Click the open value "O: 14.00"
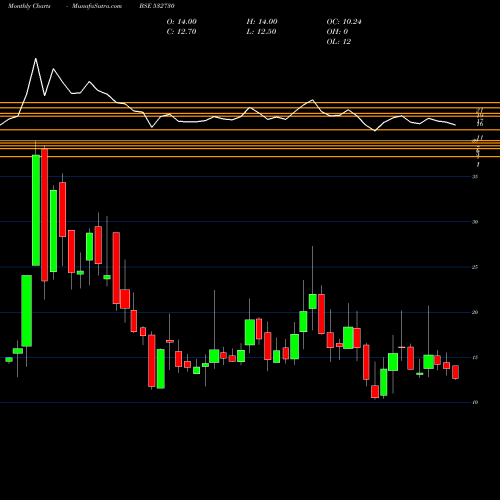Viewport: 500px width, 500px height. tap(182, 22)
